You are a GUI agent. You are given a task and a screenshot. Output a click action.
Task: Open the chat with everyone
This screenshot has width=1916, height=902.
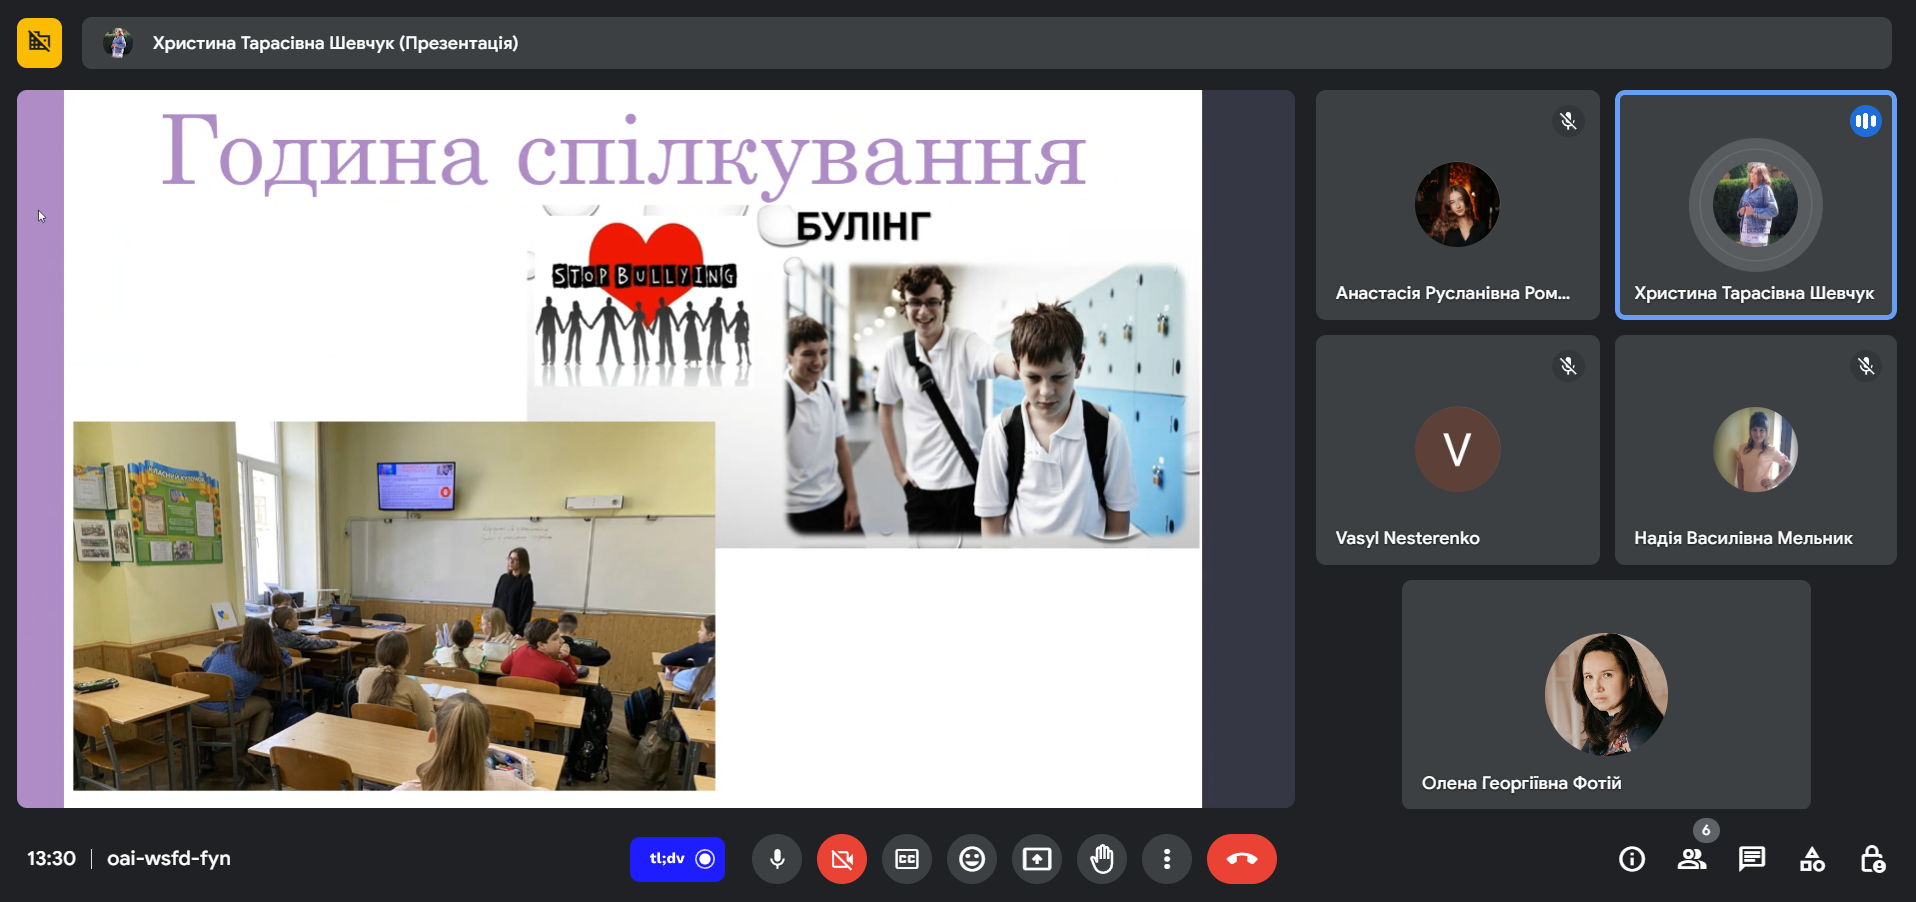pos(1752,859)
